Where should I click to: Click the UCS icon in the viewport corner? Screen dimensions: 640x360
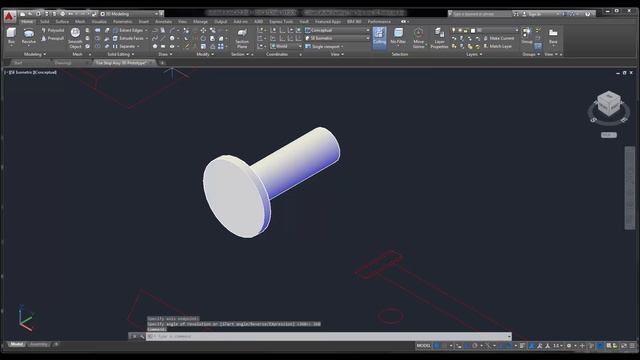pyautogui.click(x=25, y=318)
